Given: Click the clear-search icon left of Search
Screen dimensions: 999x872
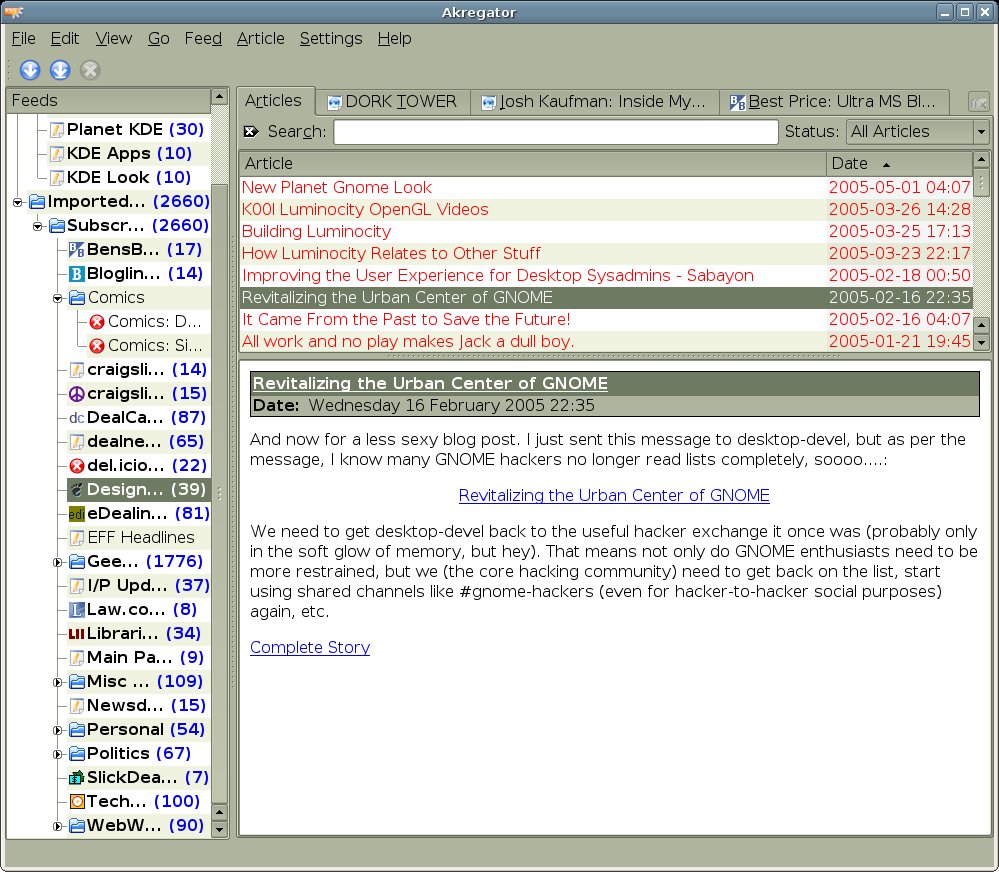Looking at the screenshot, I should pos(251,132).
